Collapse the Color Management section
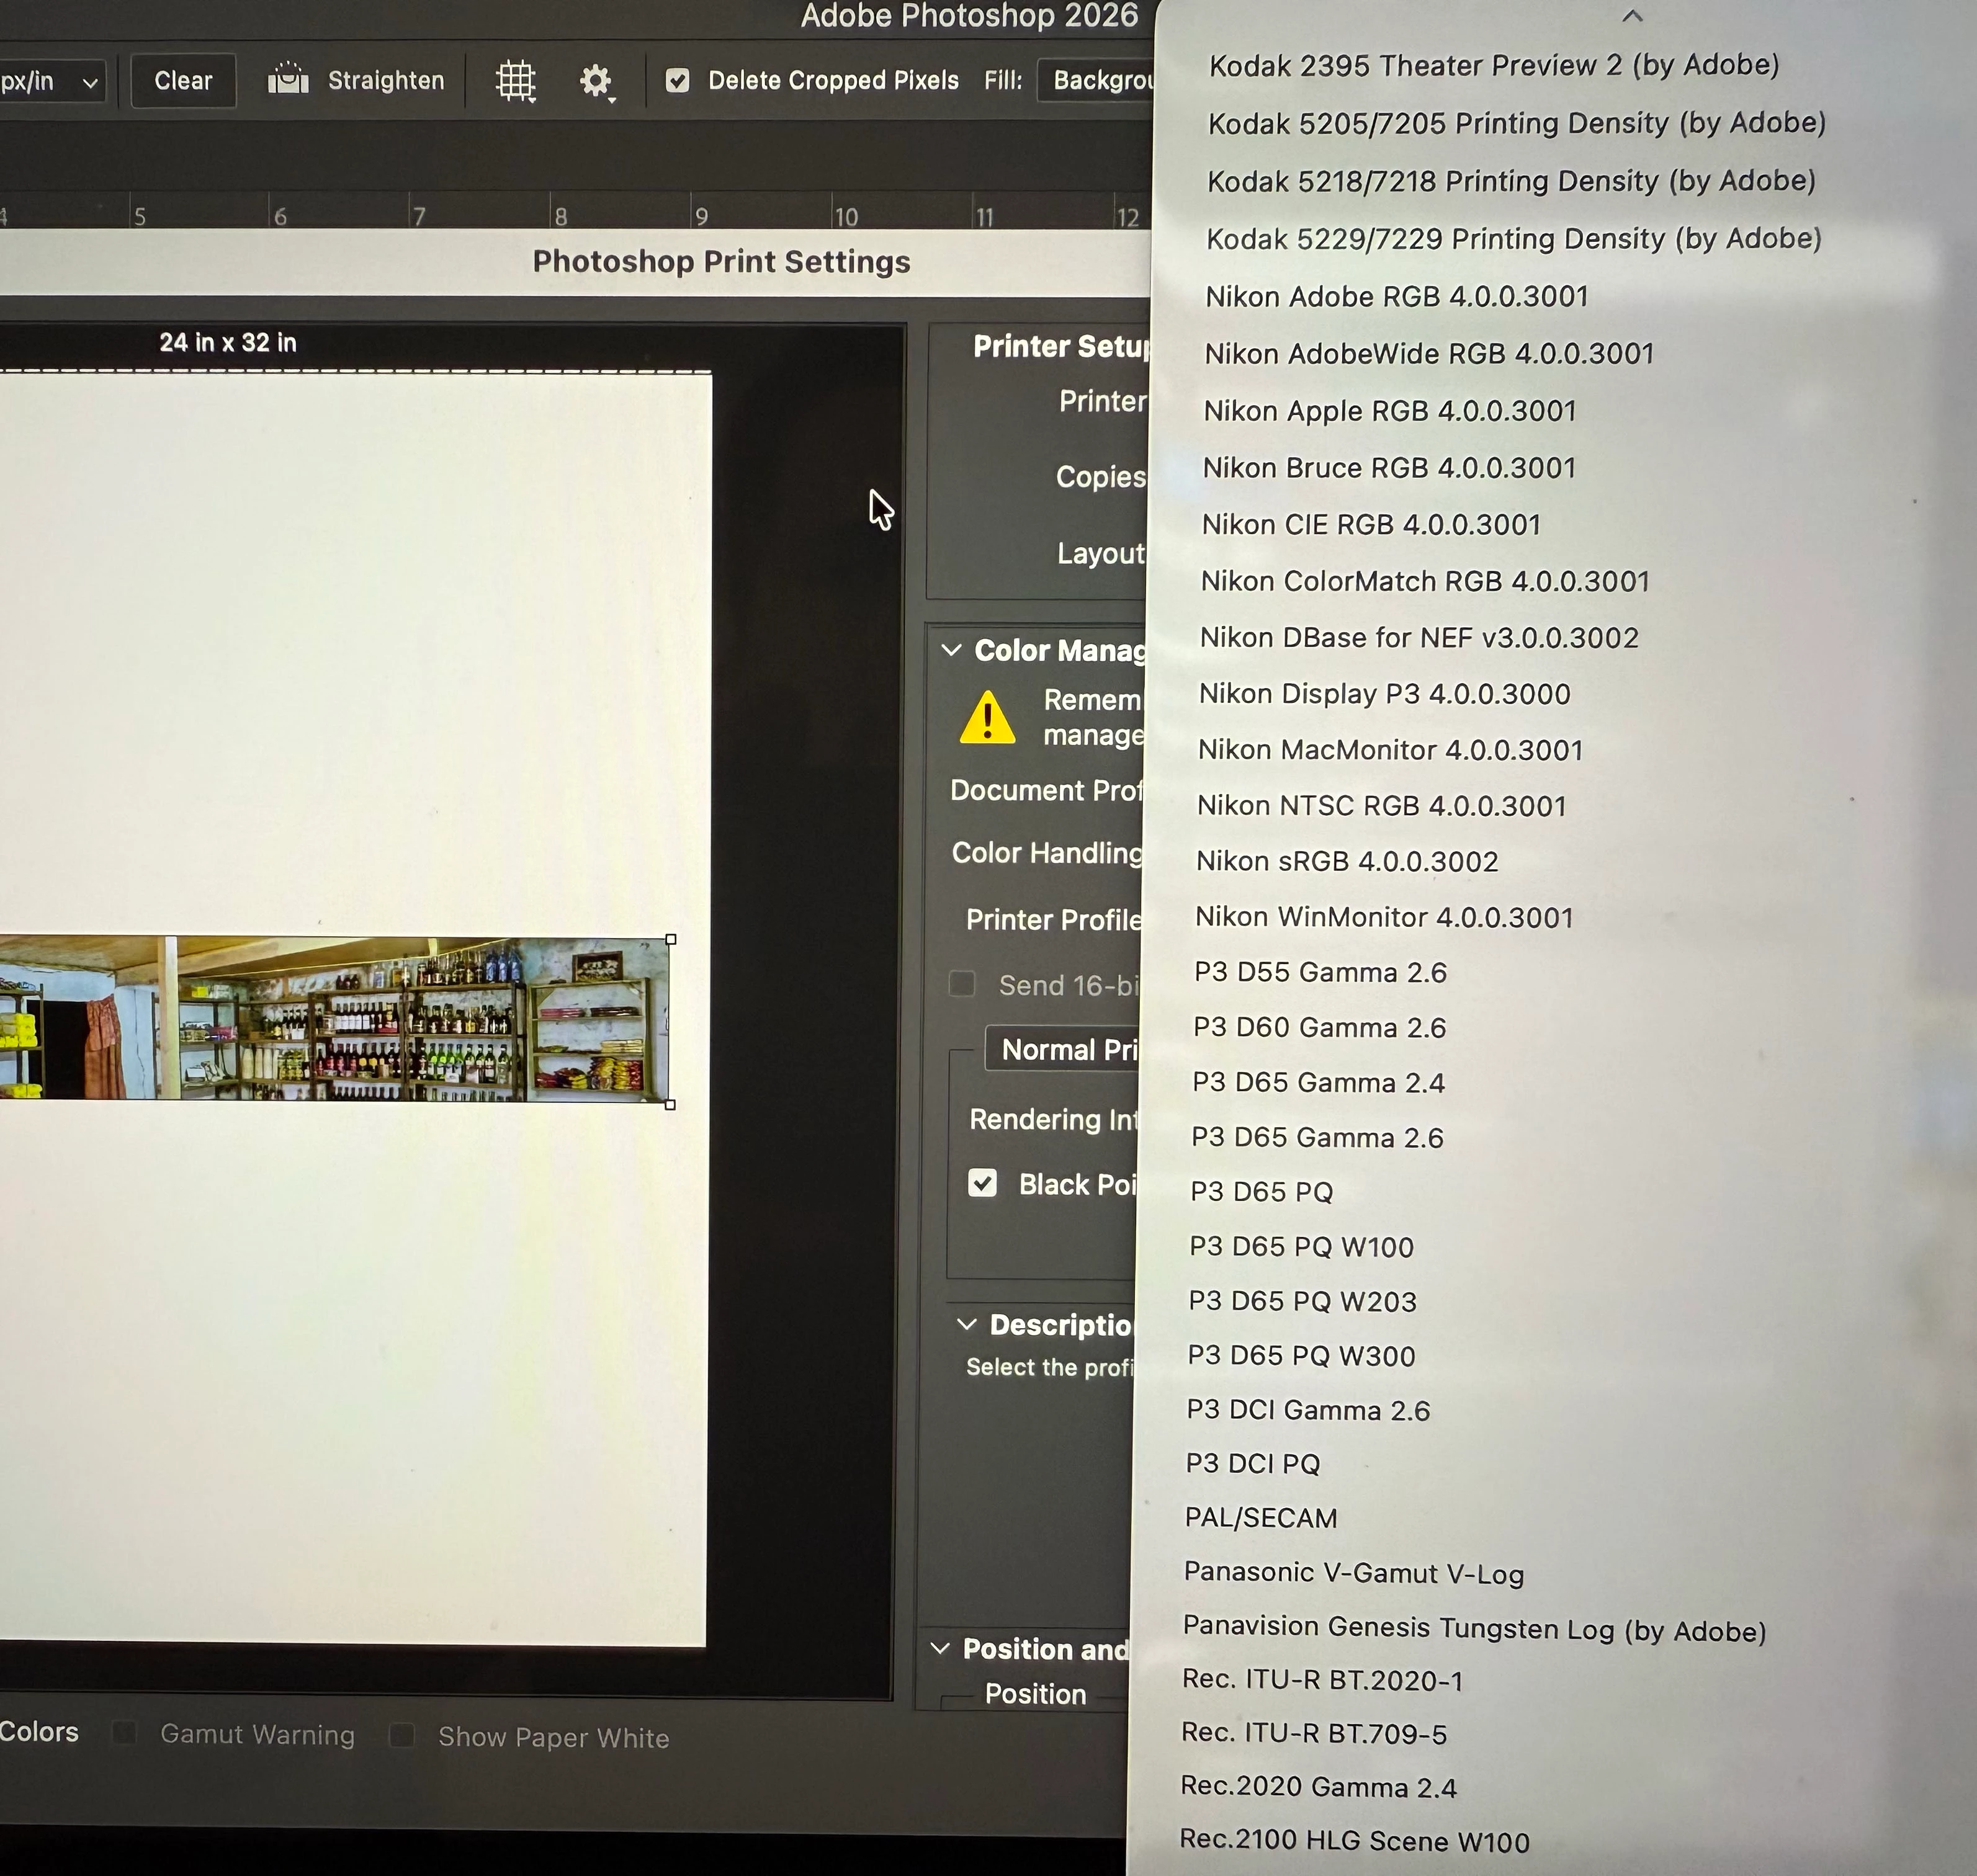 [x=951, y=650]
